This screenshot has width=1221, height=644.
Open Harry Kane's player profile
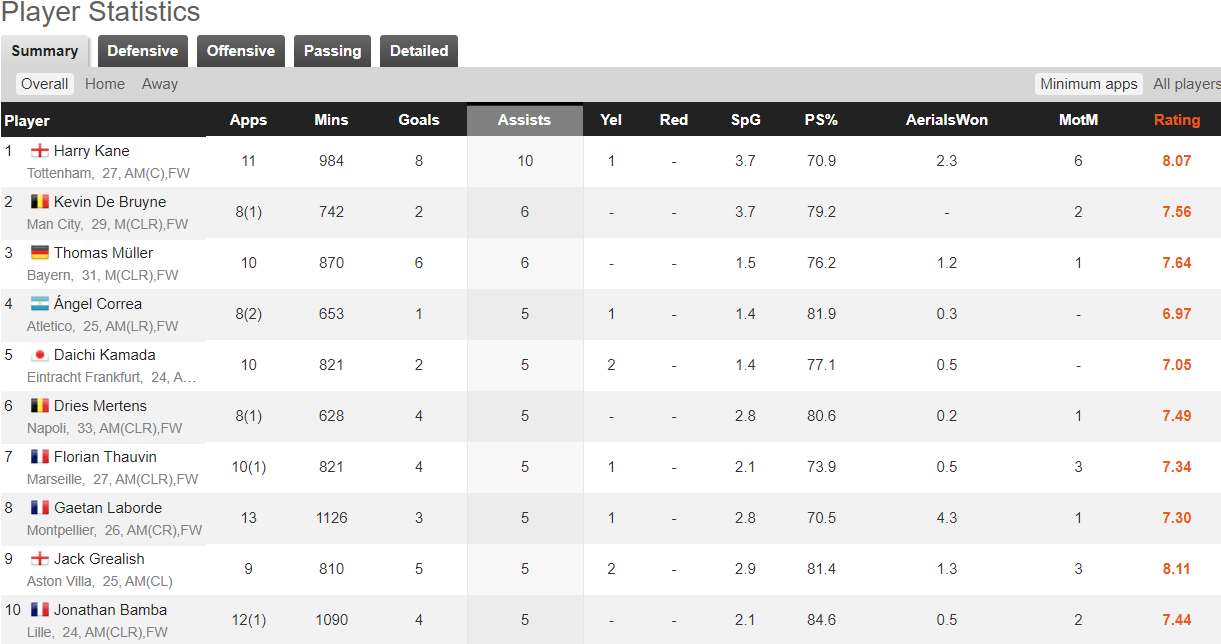tap(91, 151)
